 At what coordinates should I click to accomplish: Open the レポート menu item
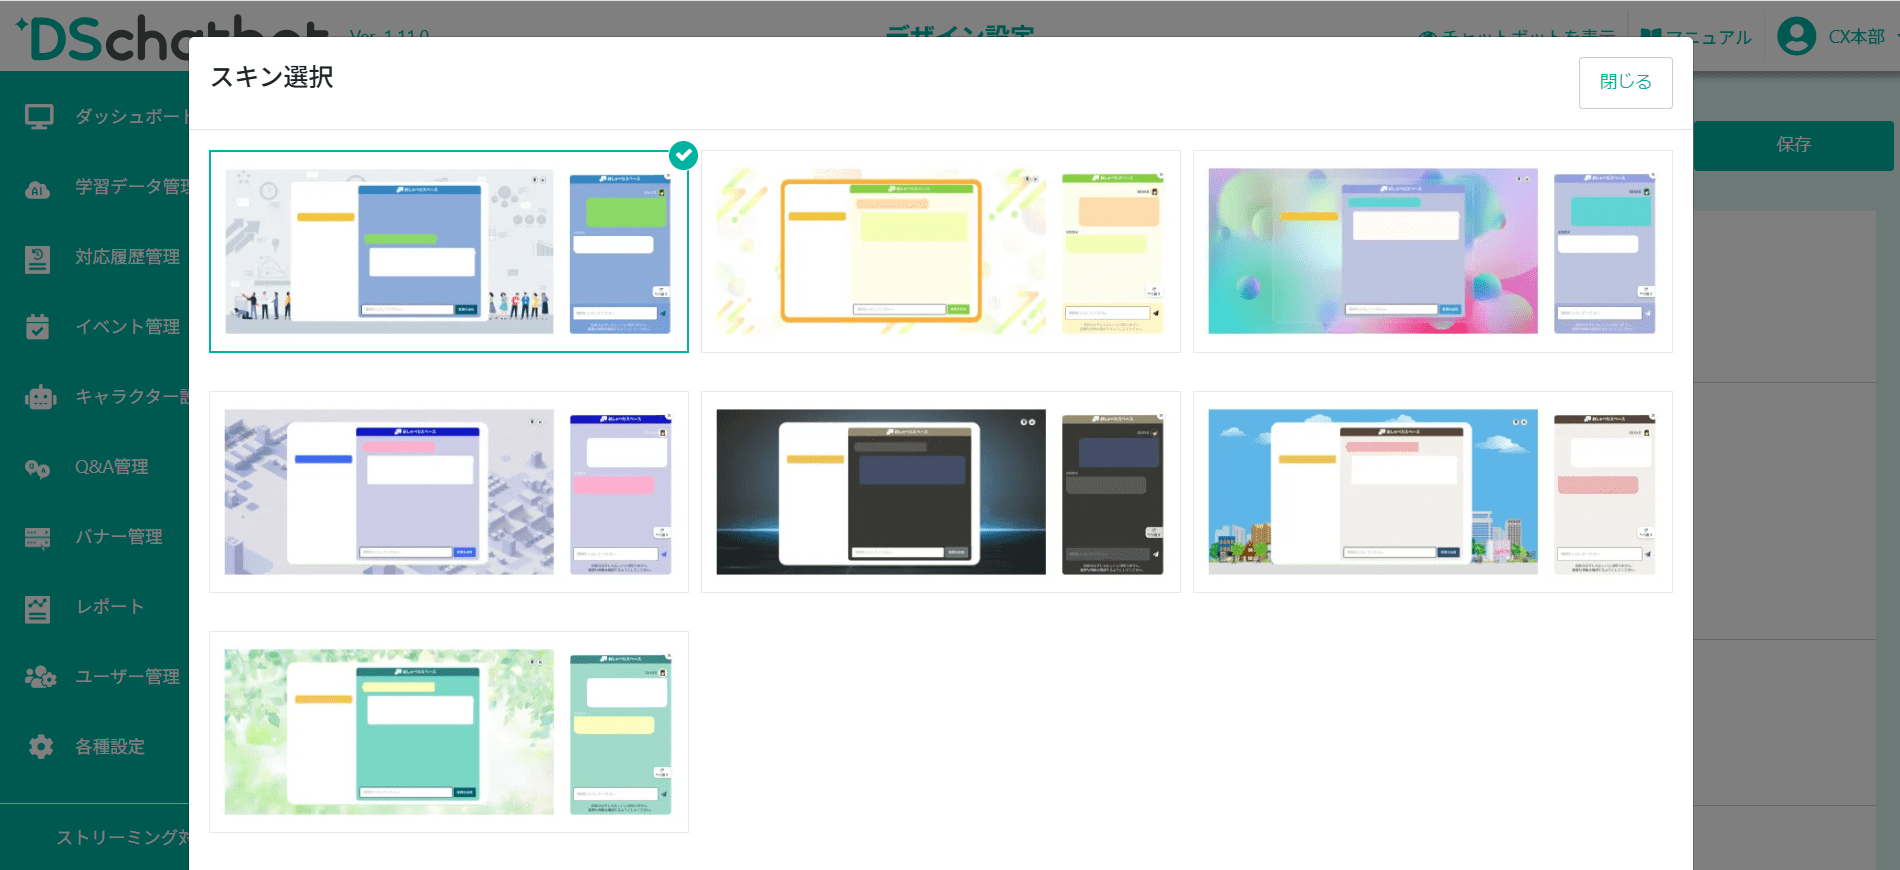coord(110,607)
